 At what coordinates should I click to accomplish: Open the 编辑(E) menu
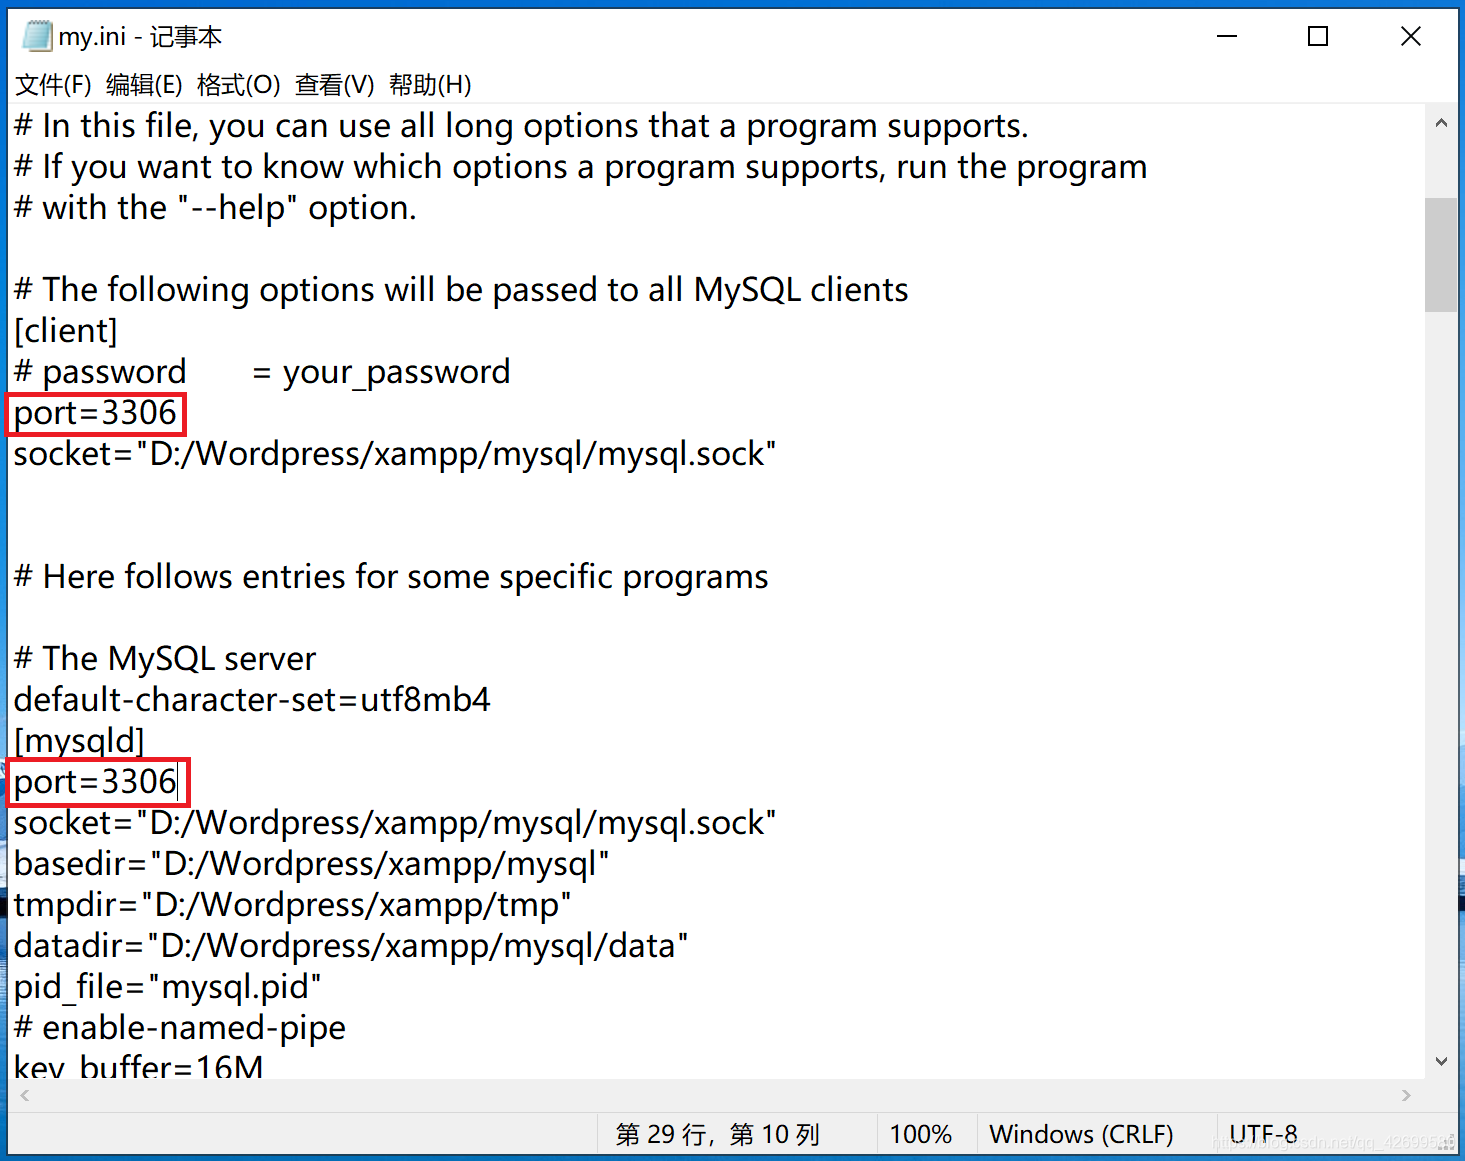144,85
